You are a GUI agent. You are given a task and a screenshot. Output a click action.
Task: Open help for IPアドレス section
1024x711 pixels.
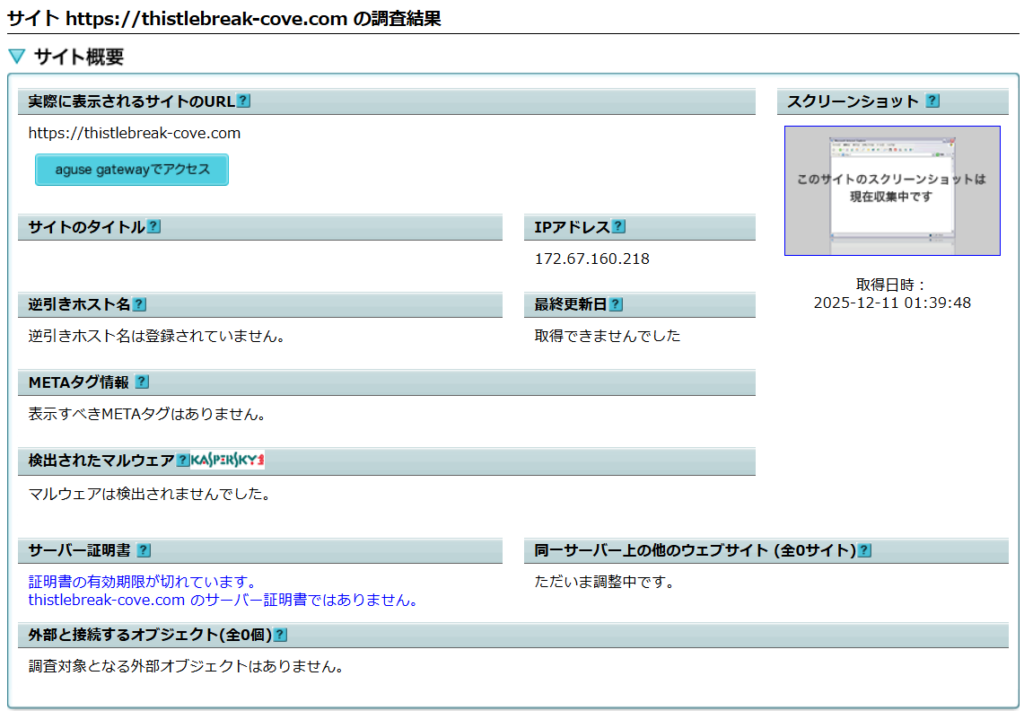tap(619, 227)
